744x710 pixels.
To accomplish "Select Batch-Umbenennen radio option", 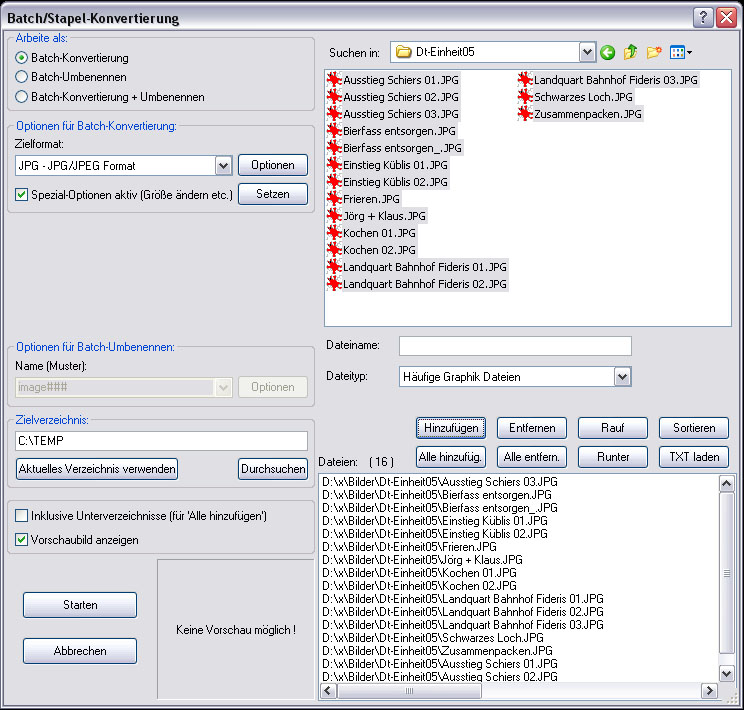I will click(x=22, y=77).
